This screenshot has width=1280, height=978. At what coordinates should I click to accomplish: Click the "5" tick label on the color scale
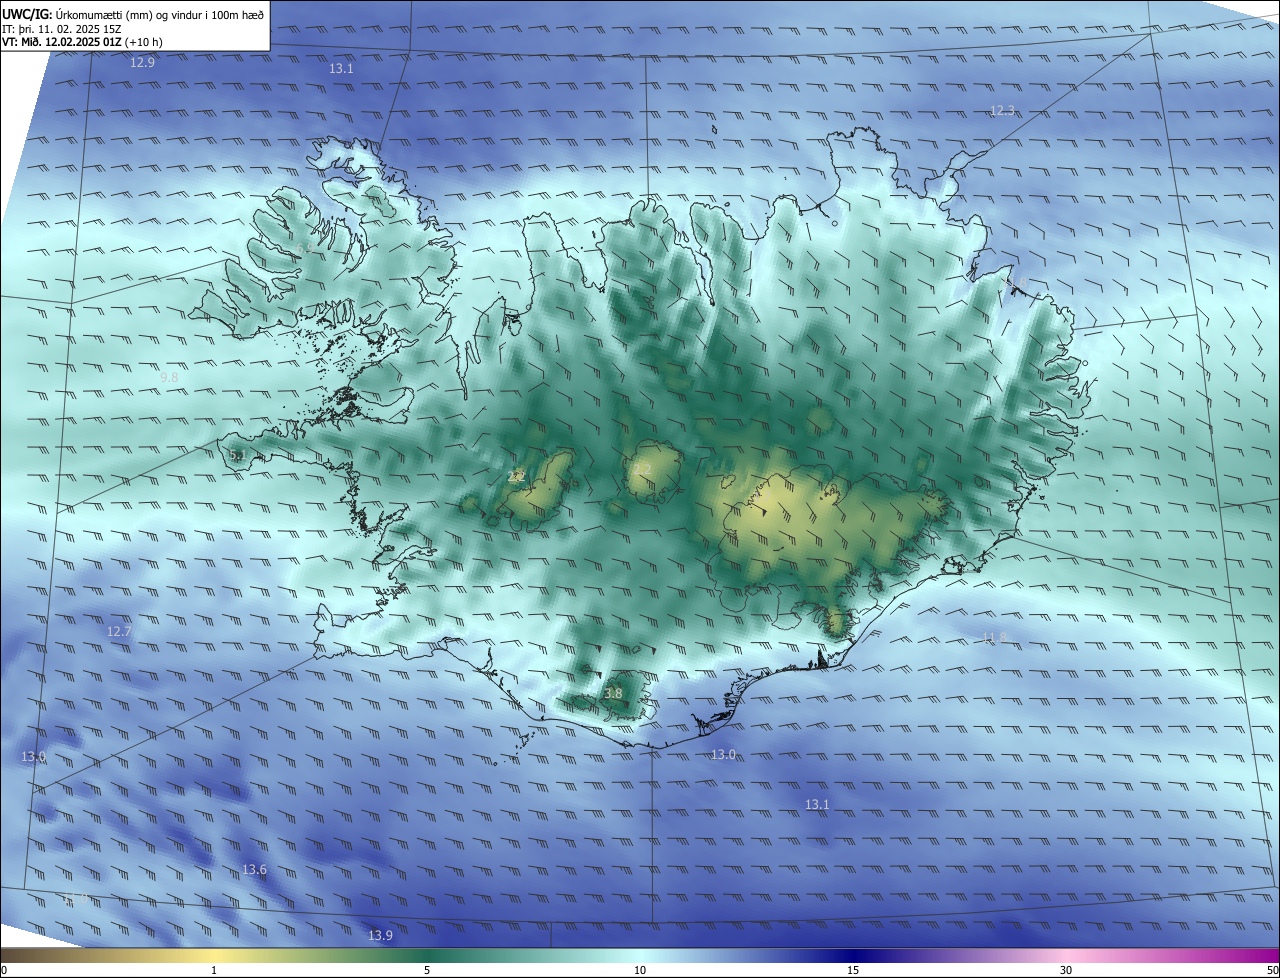[427, 970]
